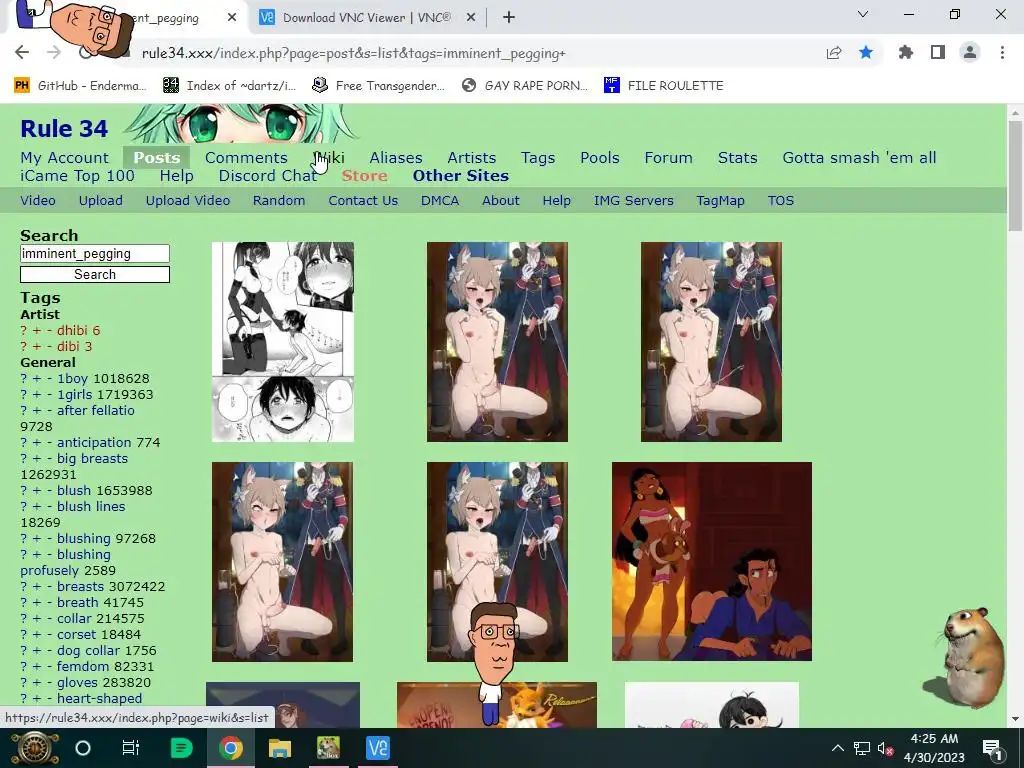Click the Rule 34 site title
Viewport: 1024px width, 768px height.
(x=64, y=129)
